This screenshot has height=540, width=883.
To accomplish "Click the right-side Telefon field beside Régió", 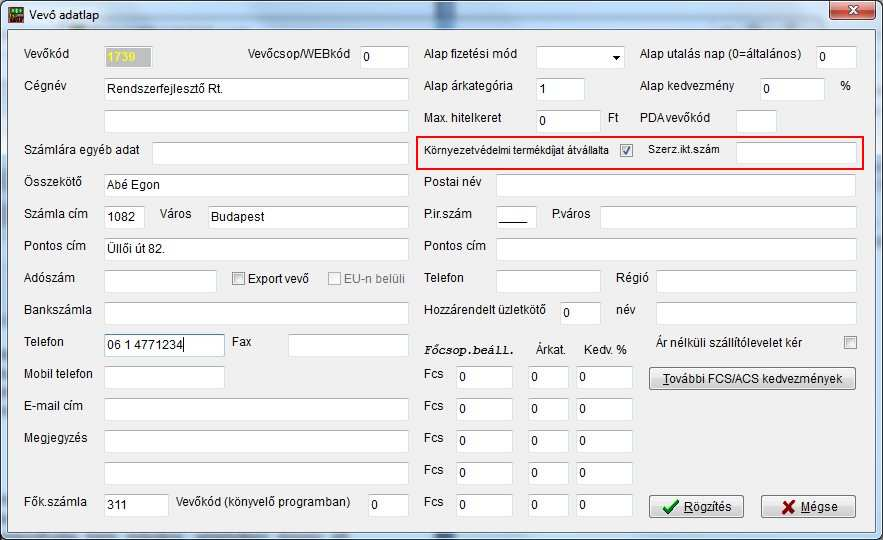I will pyautogui.click(x=548, y=281).
